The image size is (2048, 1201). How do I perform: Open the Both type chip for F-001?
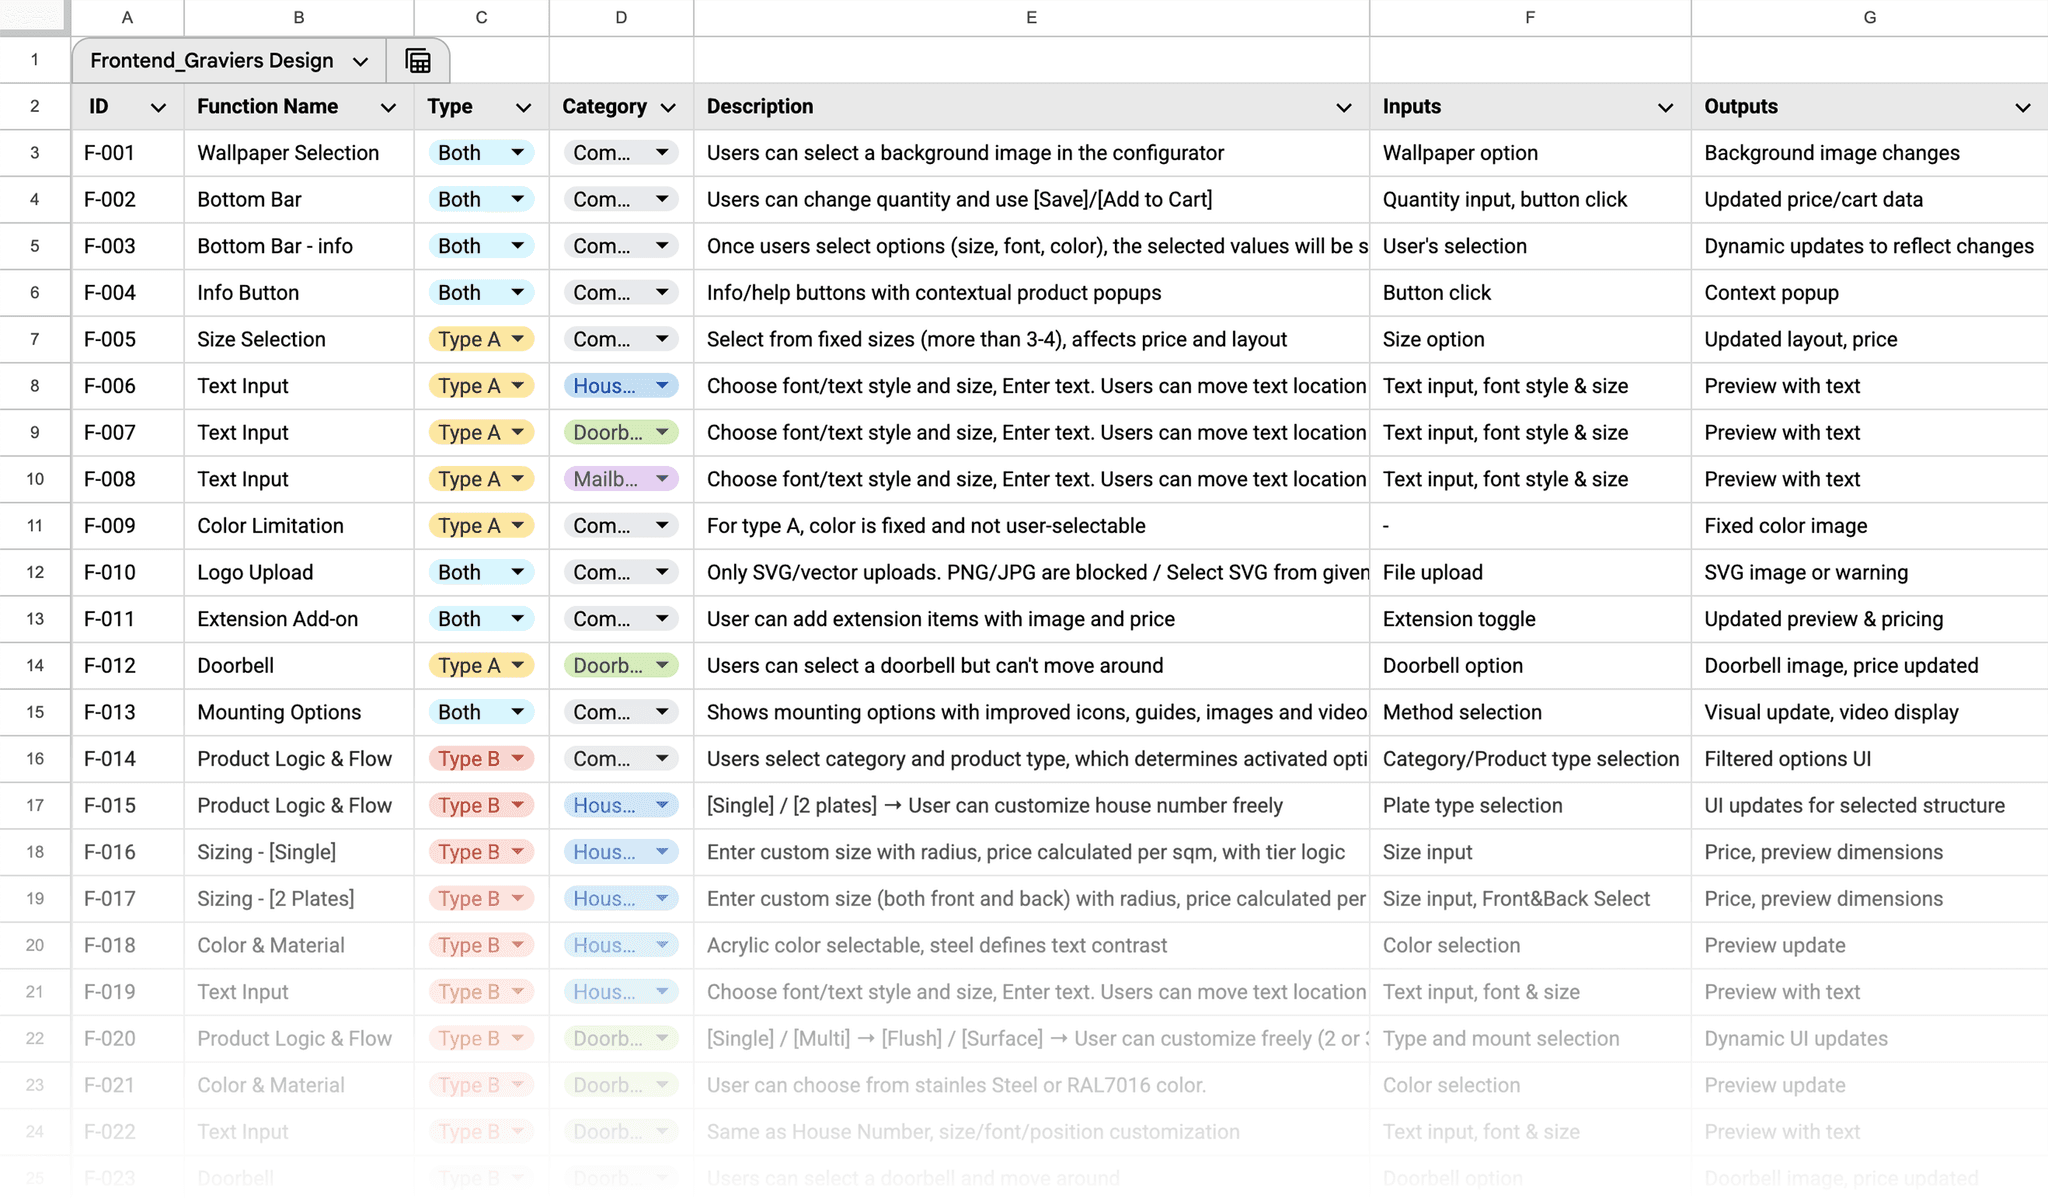[x=481, y=153]
